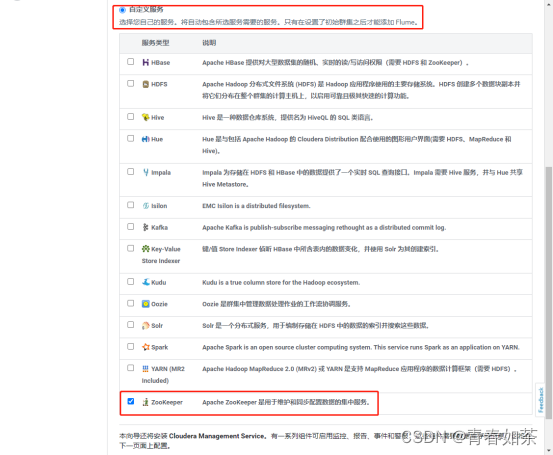553x455 pixels.
Task: Click the 服务类型 column header
Action: point(156,43)
